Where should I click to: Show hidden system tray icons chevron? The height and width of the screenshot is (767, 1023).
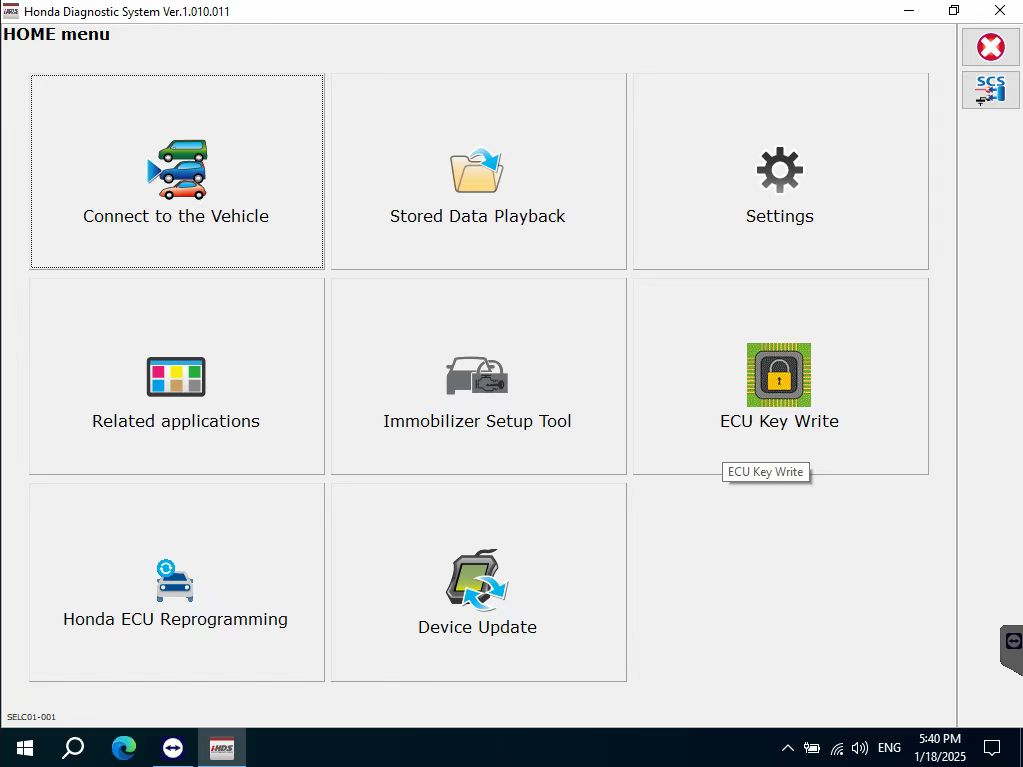(787, 748)
